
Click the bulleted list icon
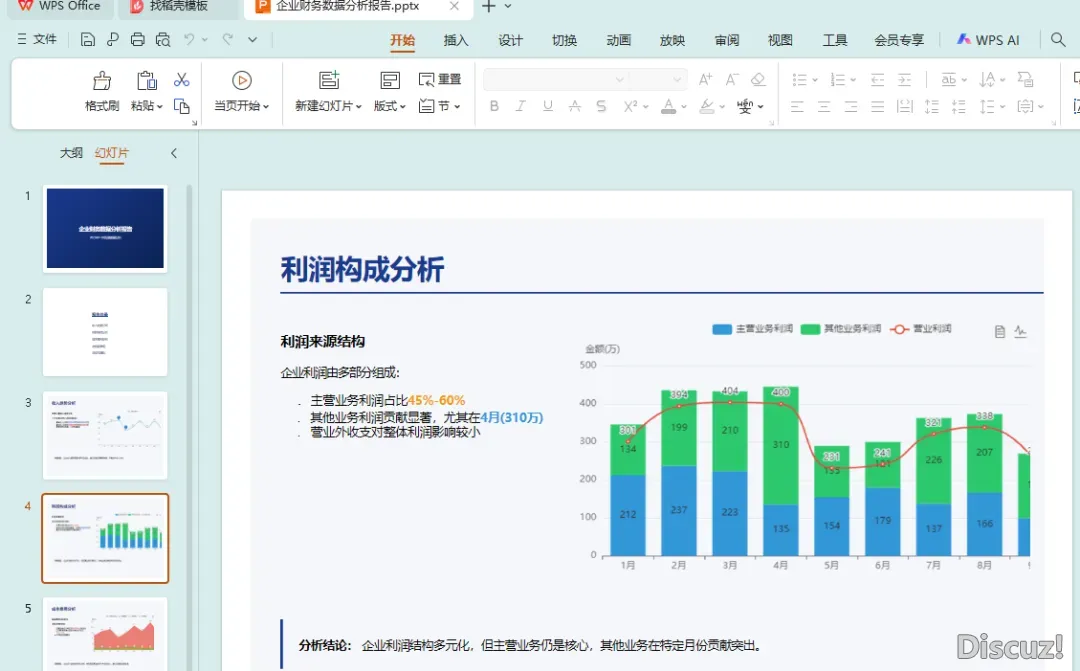(x=799, y=80)
